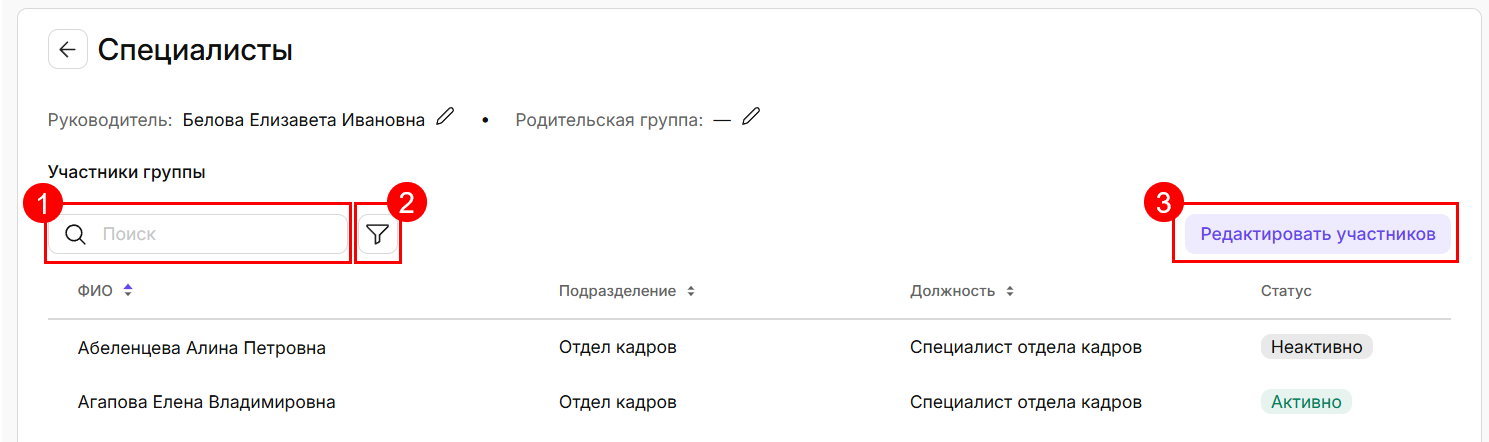Click the magnifying glass search icon
Screen dimensions: 1489x442
(x=75, y=235)
